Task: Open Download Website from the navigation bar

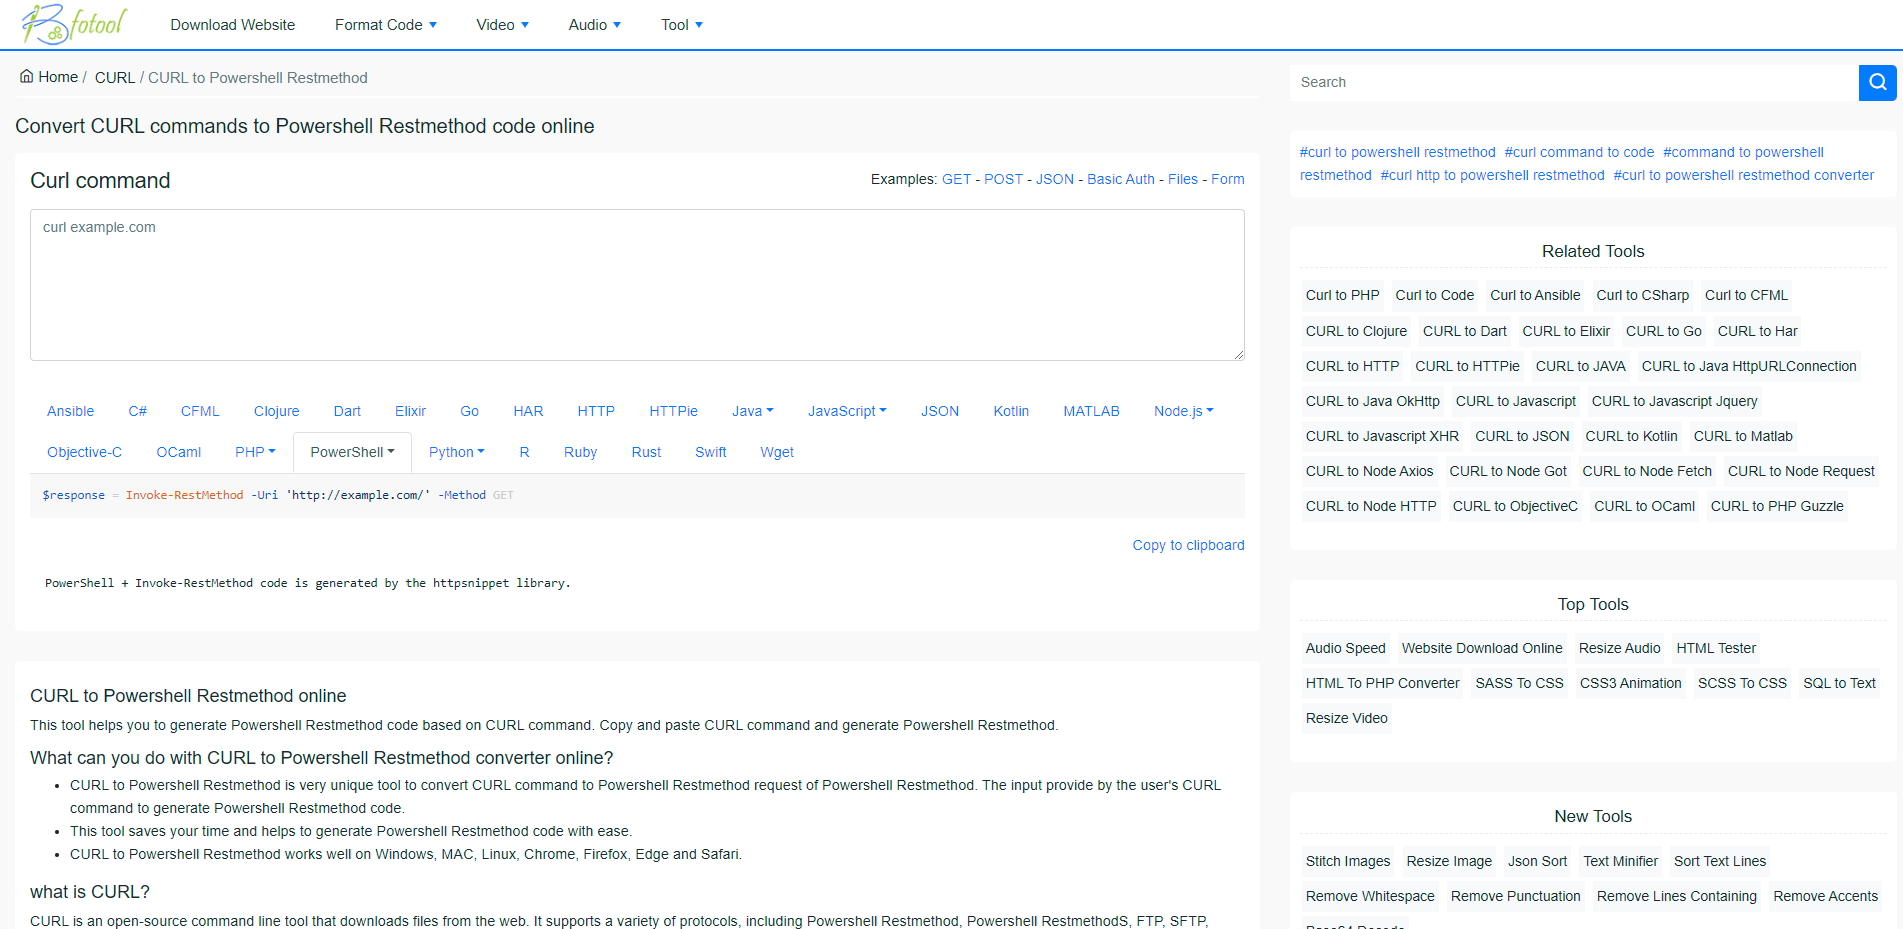Action: (x=232, y=25)
